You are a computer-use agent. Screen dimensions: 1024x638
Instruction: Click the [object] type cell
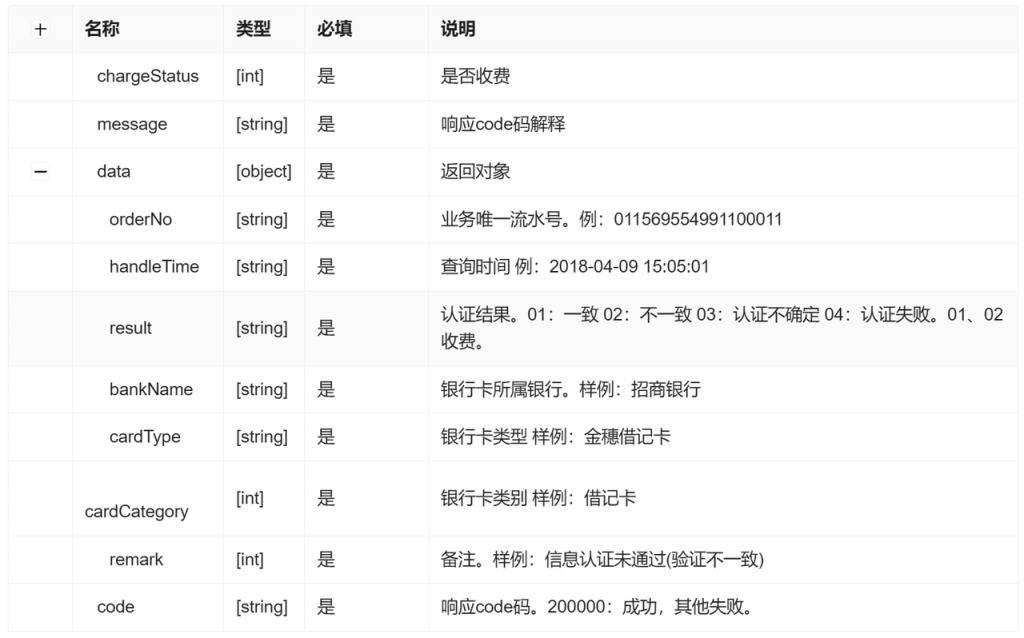tap(264, 172)
